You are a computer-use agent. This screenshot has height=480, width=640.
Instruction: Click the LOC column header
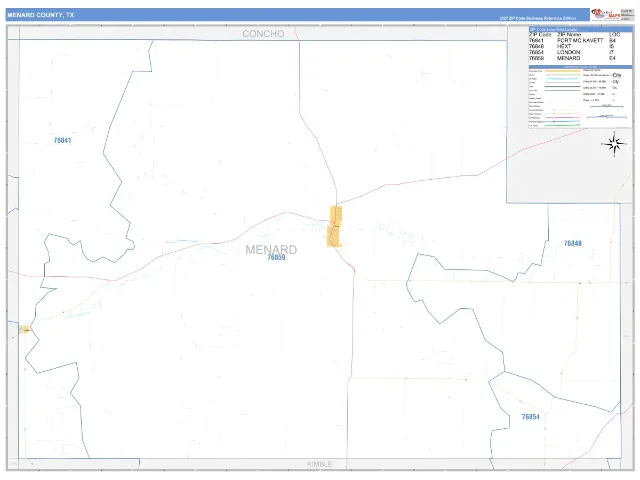(x=614, y=34)
